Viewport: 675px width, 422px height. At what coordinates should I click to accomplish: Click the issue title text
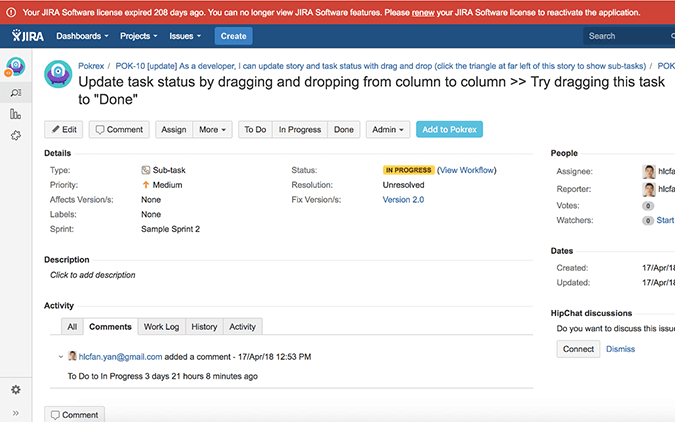pyautogui.click(x=372, y=90)
